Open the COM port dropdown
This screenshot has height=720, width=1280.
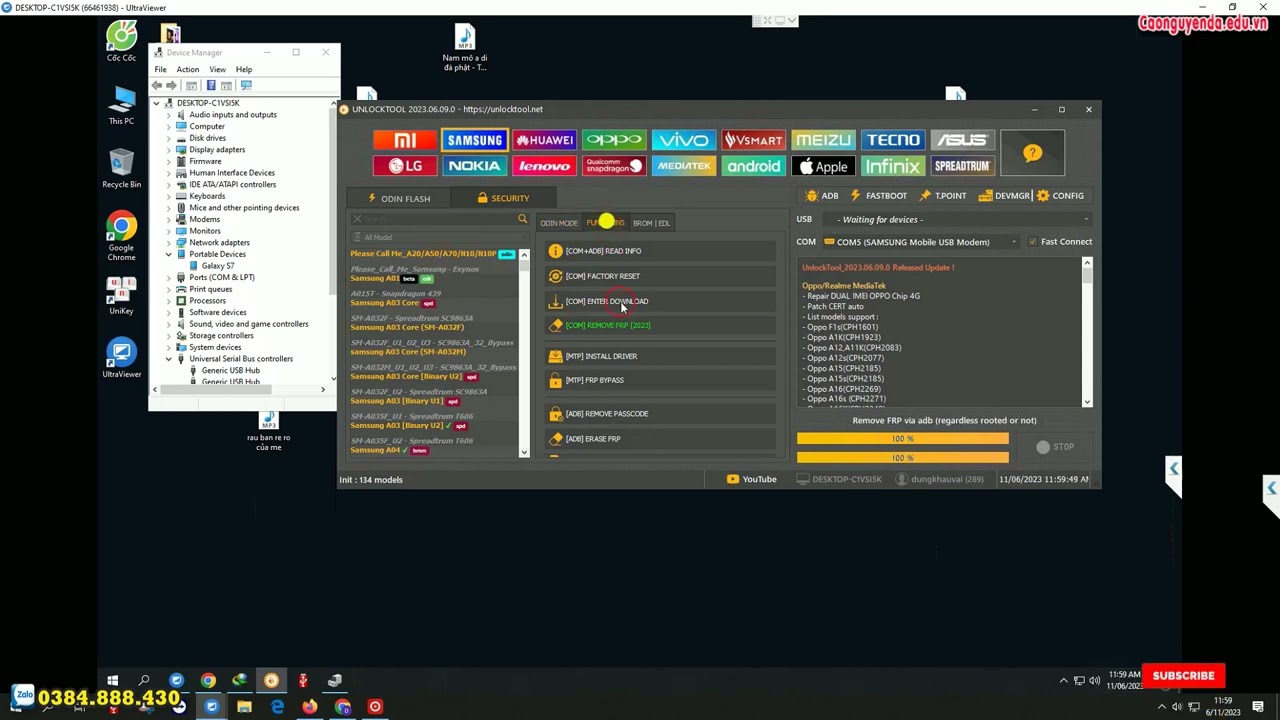(x=921, y=242)
